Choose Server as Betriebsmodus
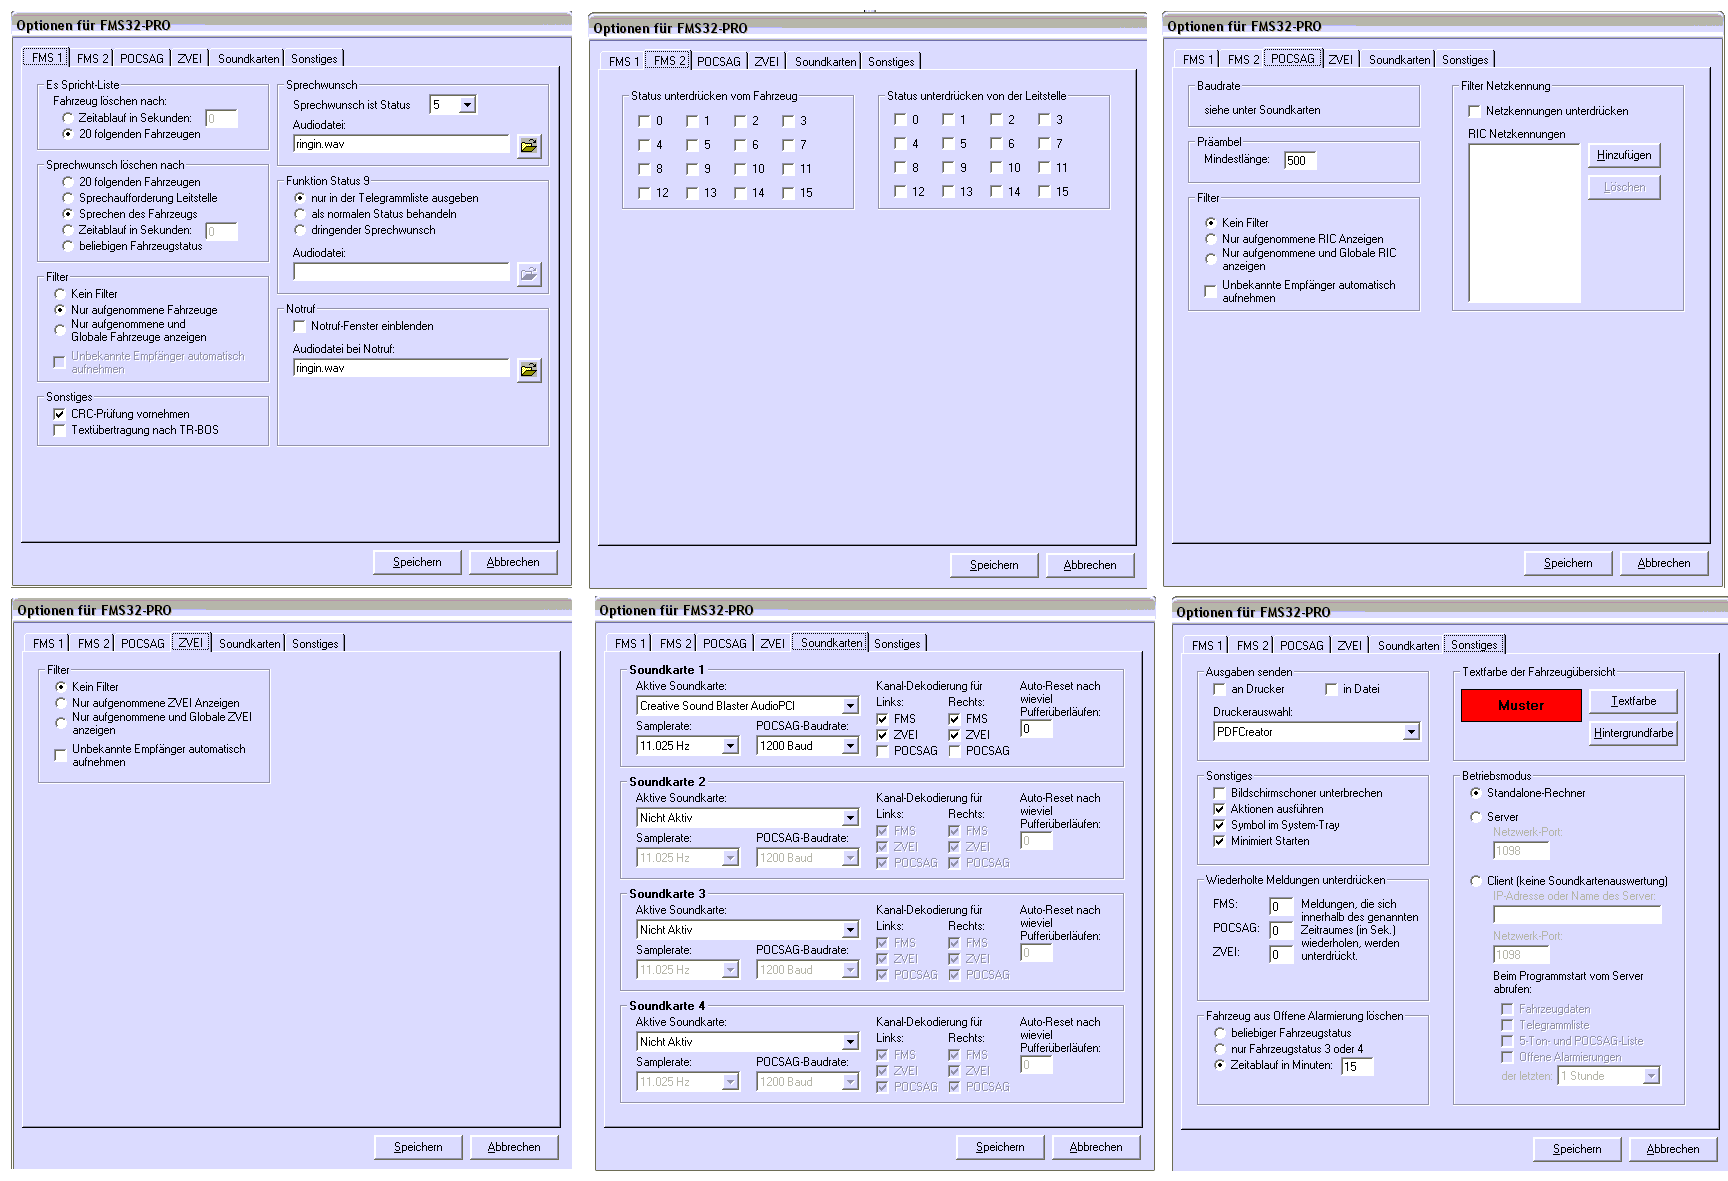The image size is (1728, 1181). click(1475, 817)
